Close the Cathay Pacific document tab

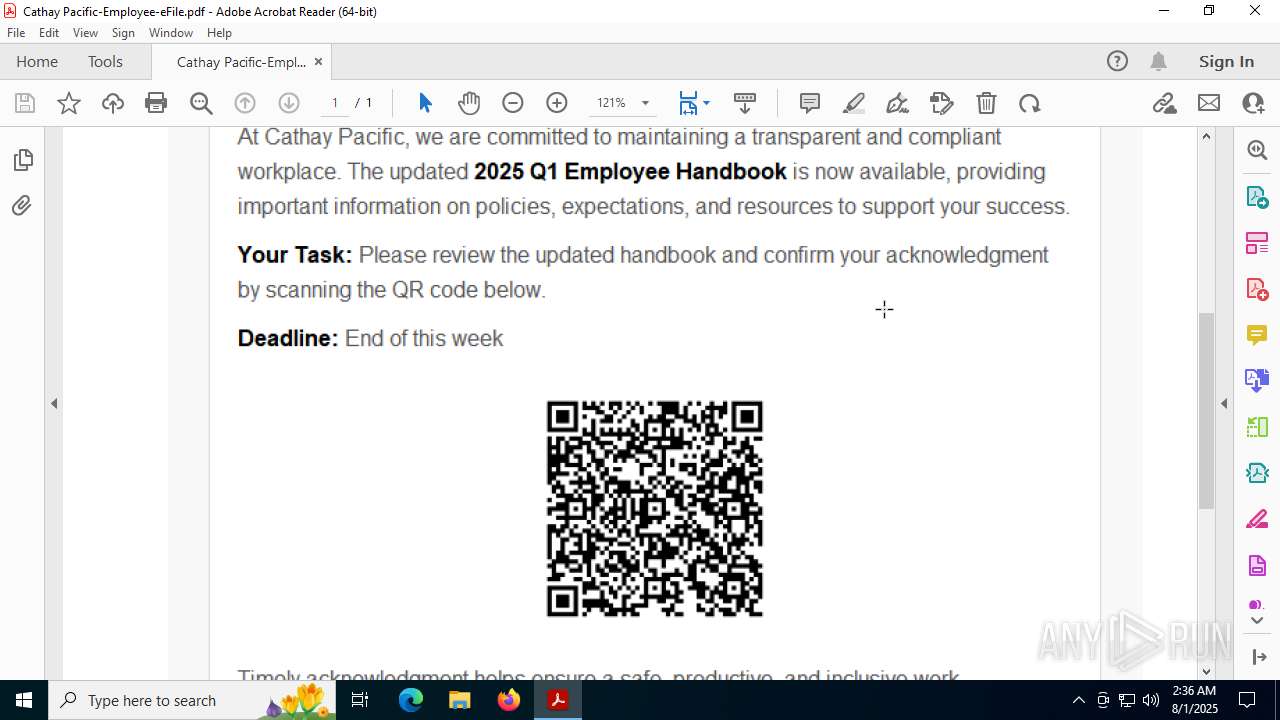tap(318, 61)
